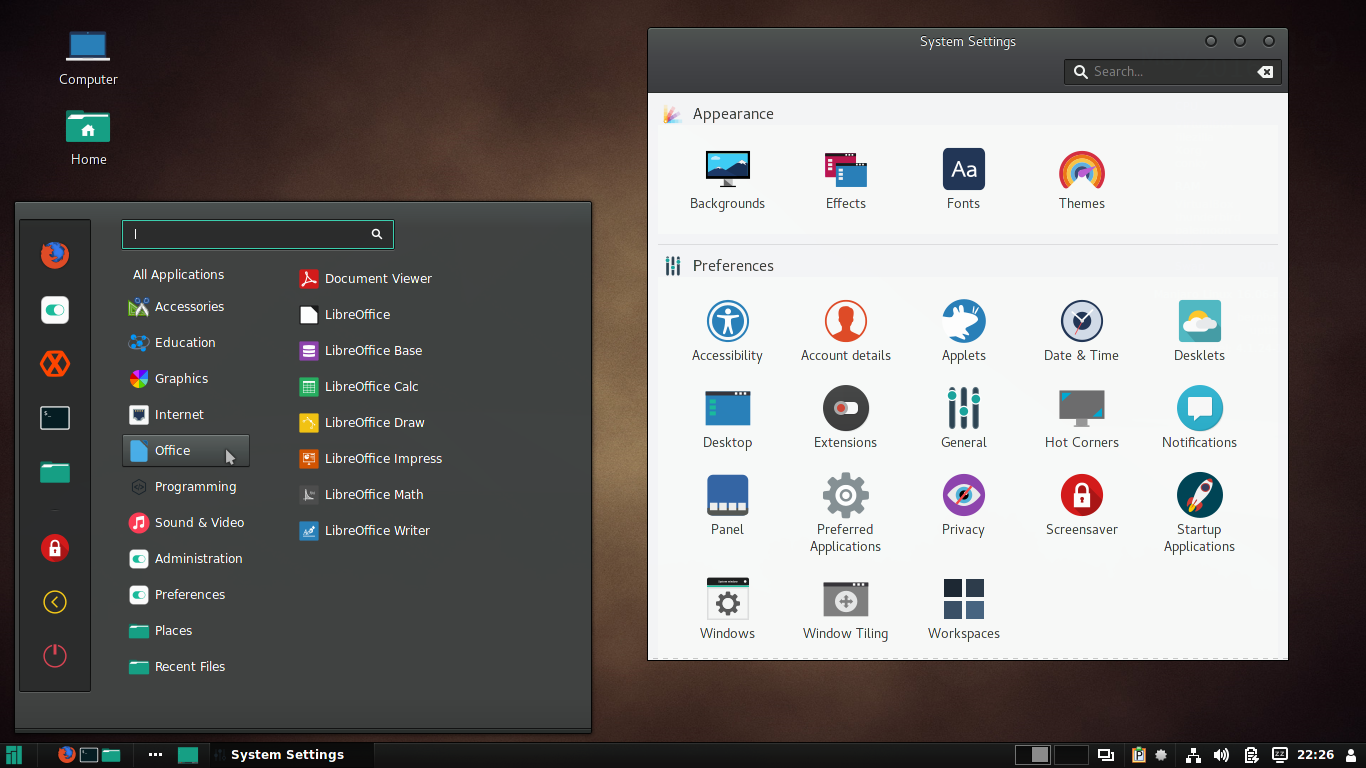Viewport: 1366px width, 768px height.
Task: Open the Effects settings
Action: pyautogui.click(x=845, y=180)
